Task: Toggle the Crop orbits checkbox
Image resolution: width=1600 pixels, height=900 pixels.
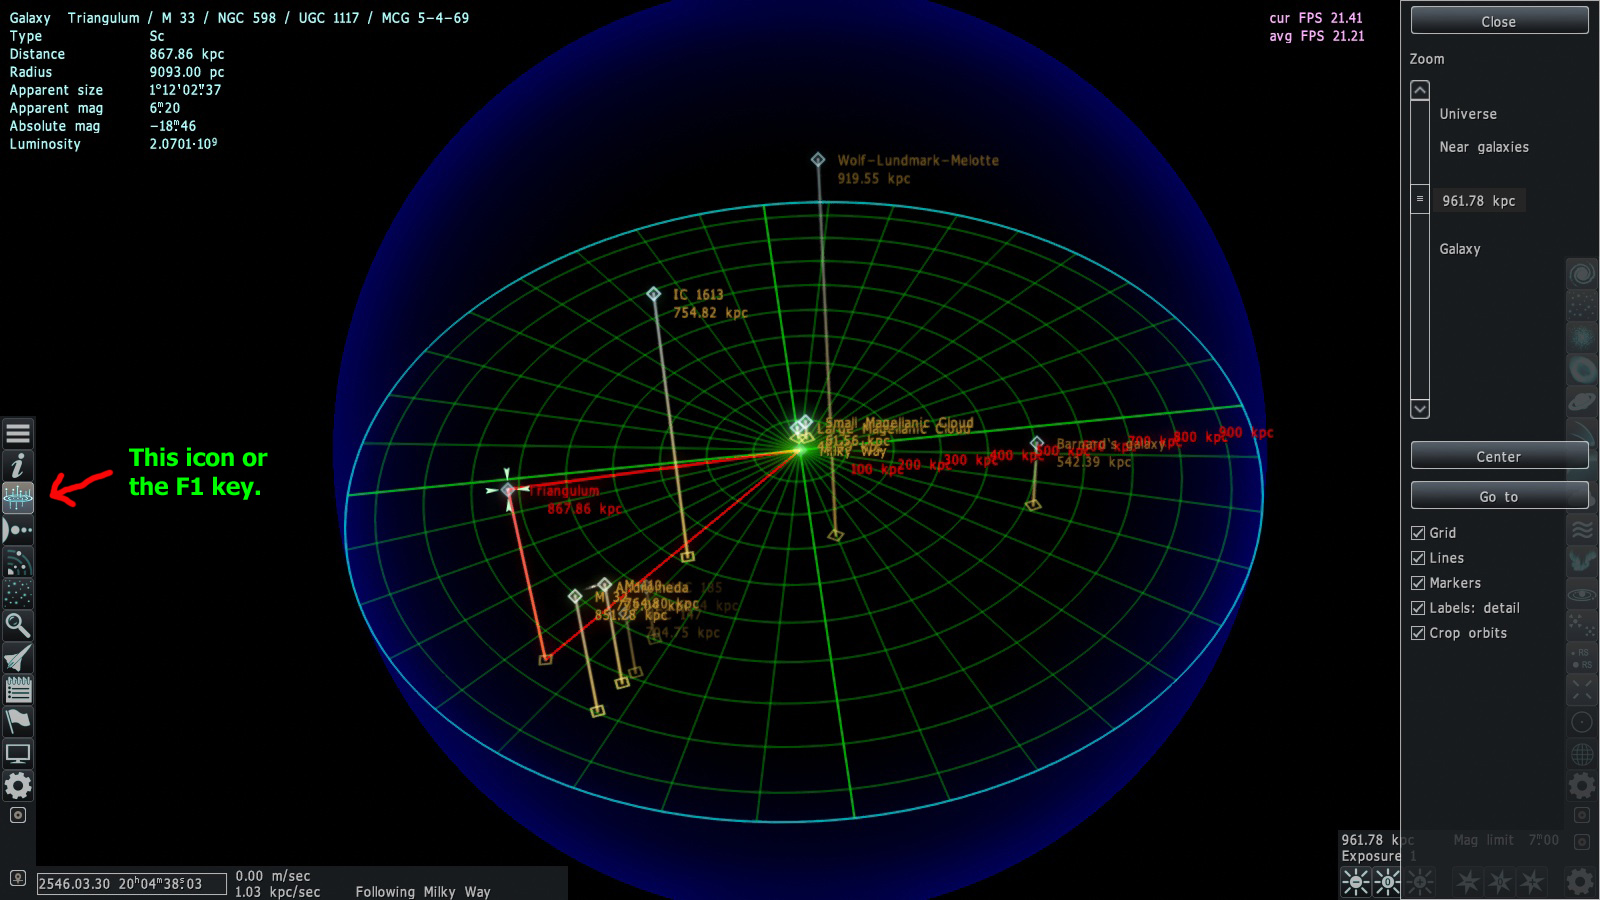Action: point(1418,633)
